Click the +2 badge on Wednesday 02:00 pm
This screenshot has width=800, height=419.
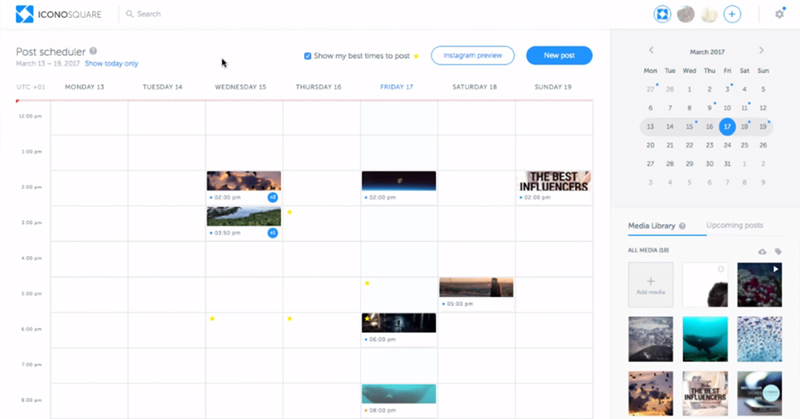coord(273,197)
